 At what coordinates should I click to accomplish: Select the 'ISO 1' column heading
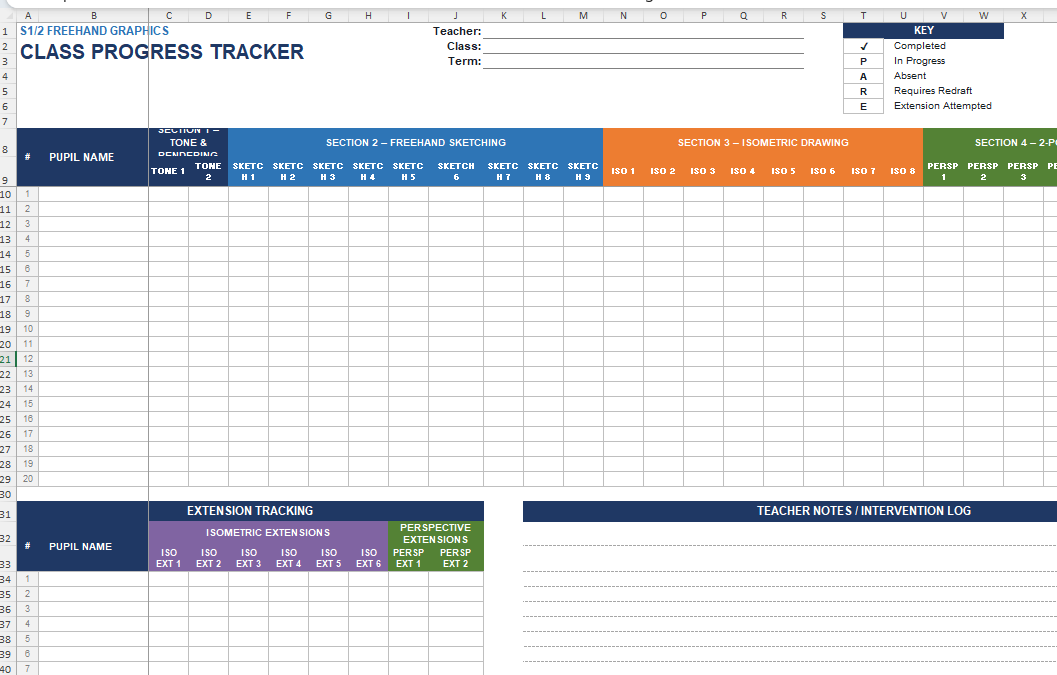624,171
